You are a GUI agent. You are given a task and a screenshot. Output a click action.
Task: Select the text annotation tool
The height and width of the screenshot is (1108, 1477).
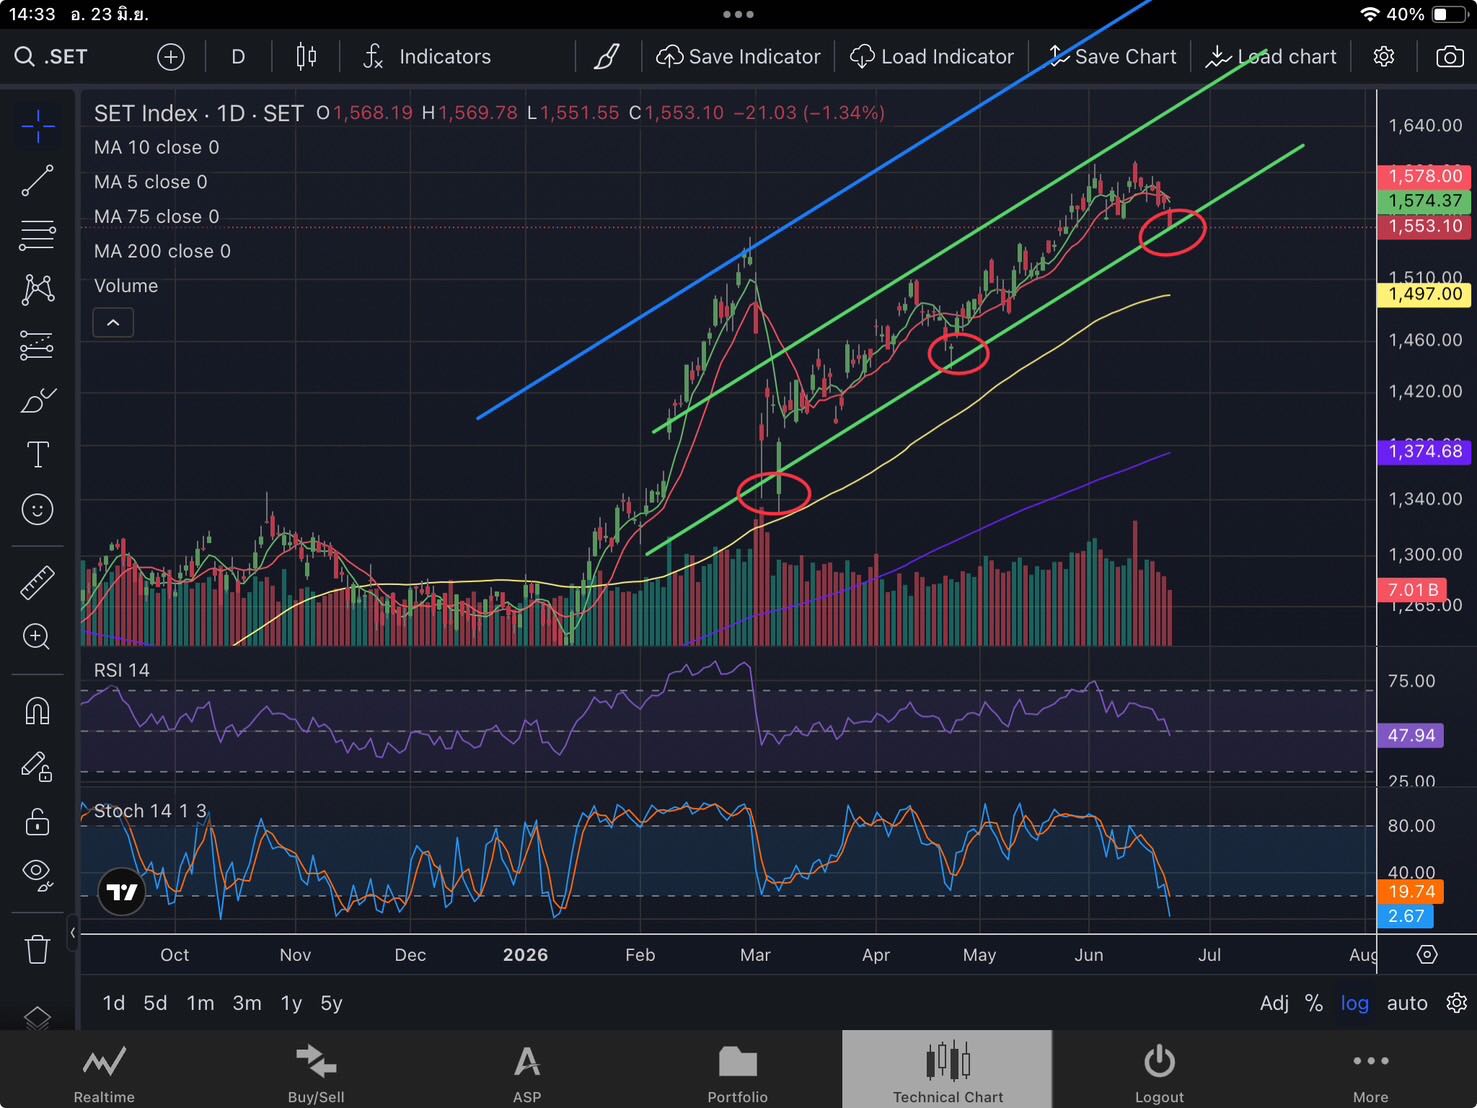37,455
